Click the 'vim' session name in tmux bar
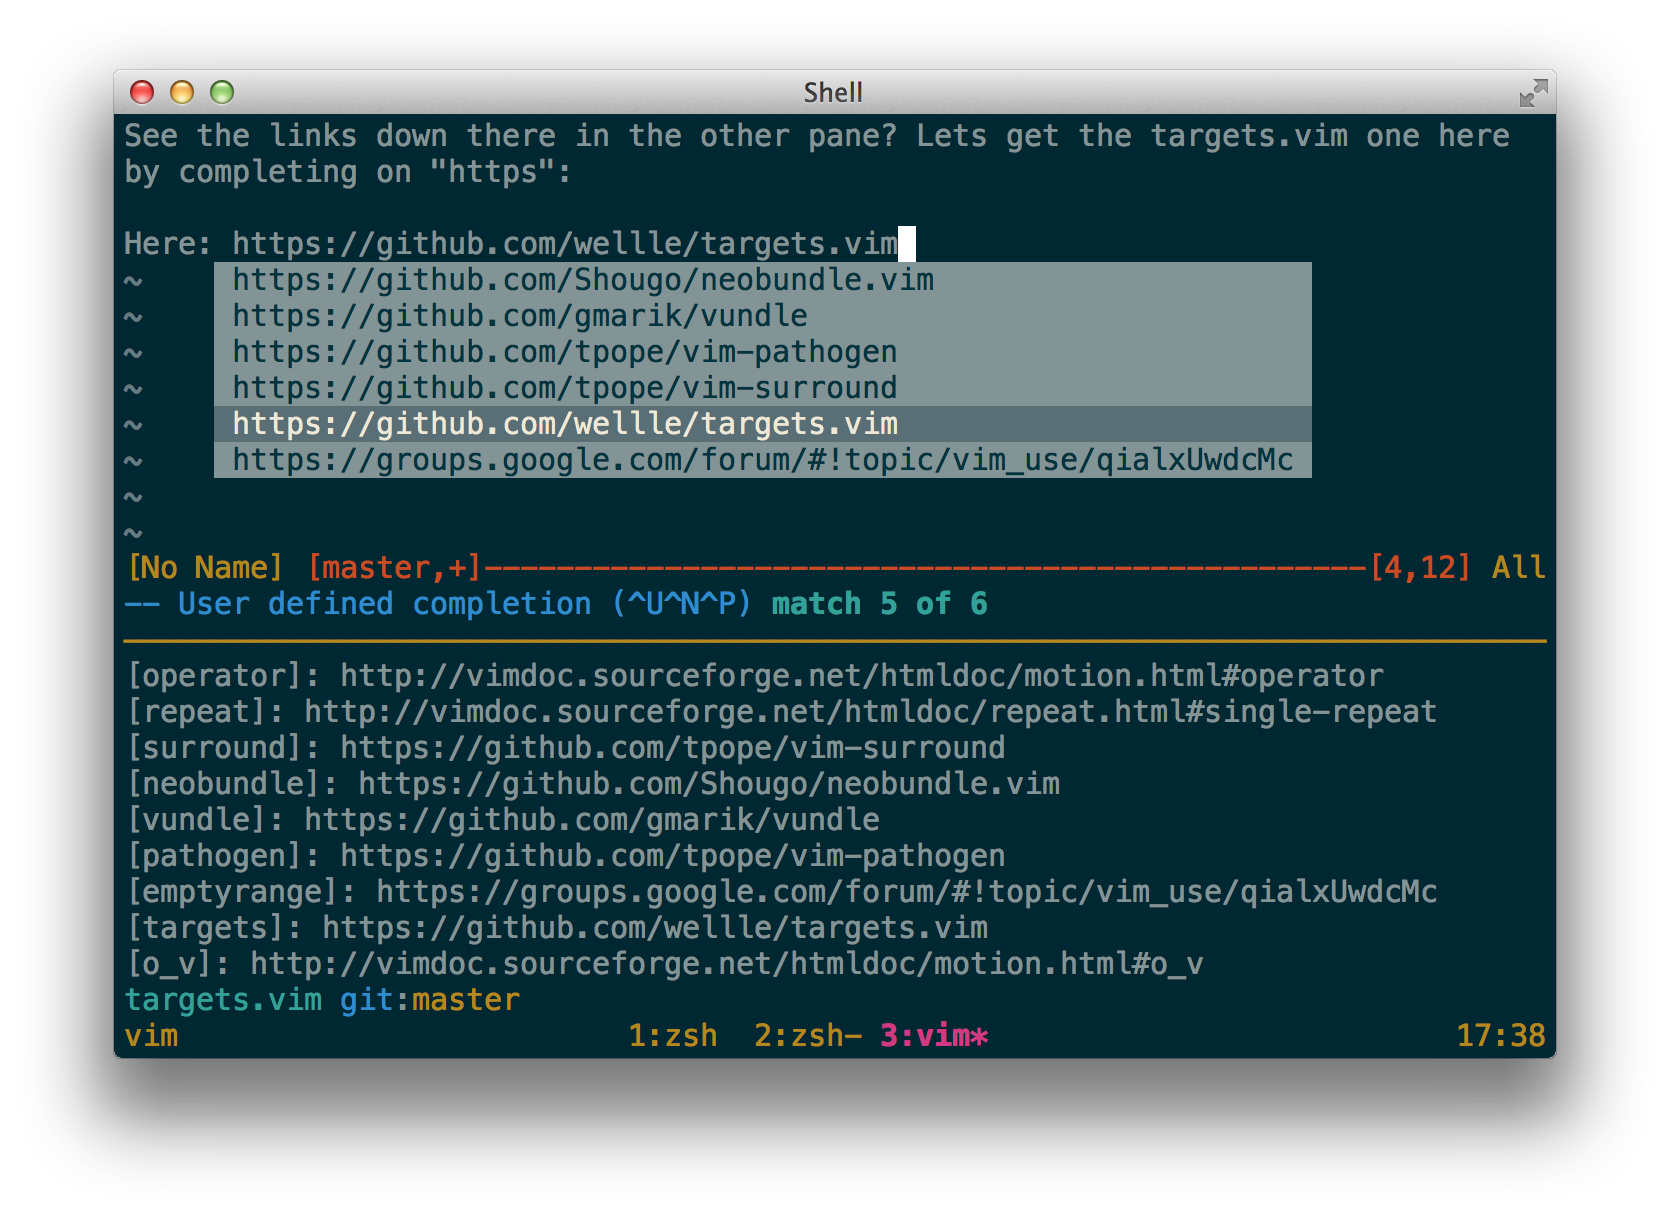This screenshot has height=1216, width=1670. point(151,1035)
